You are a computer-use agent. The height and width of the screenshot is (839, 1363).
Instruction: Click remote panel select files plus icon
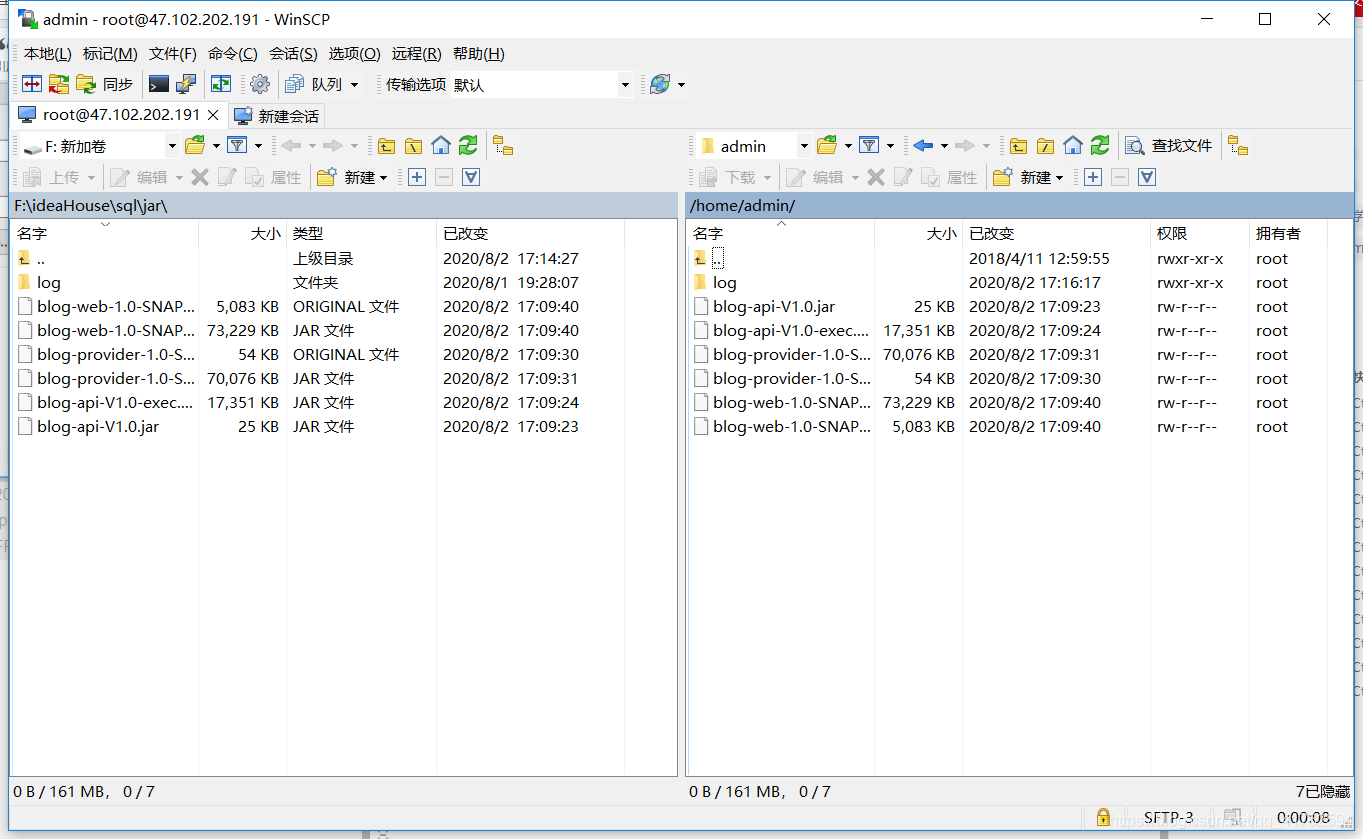pos(1093,177)
